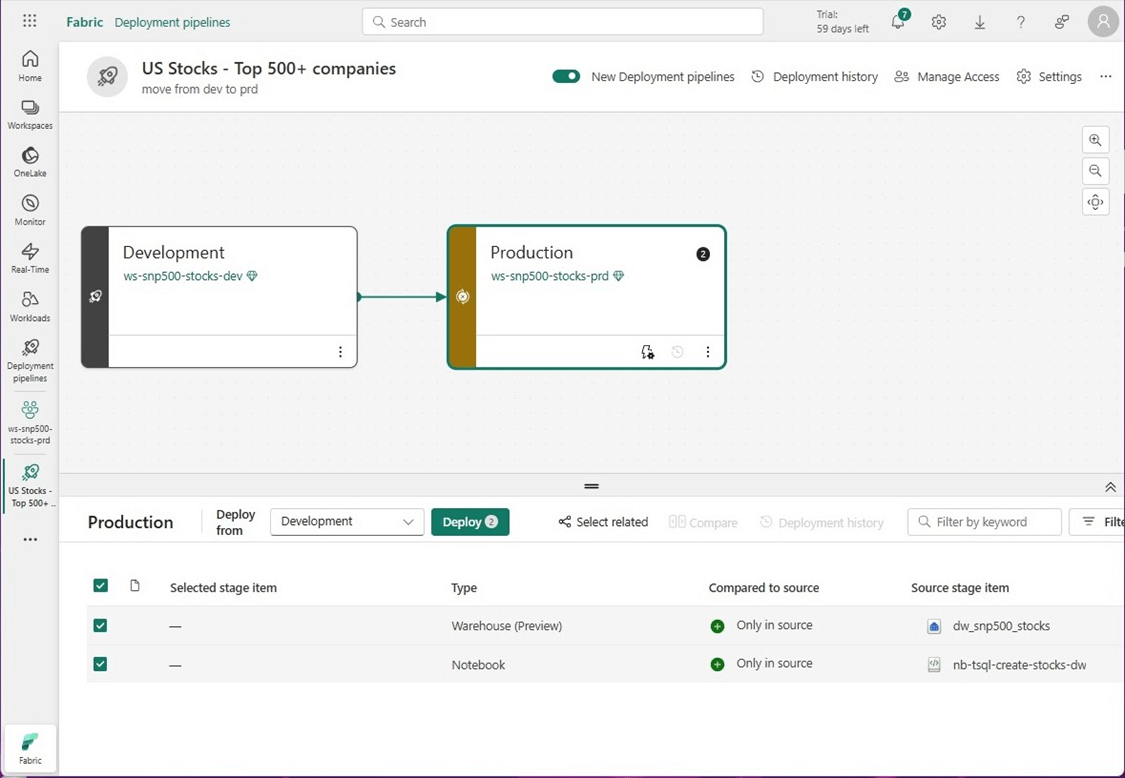
Task: Sort by Selected stage item column
Action: coord(223,587)
